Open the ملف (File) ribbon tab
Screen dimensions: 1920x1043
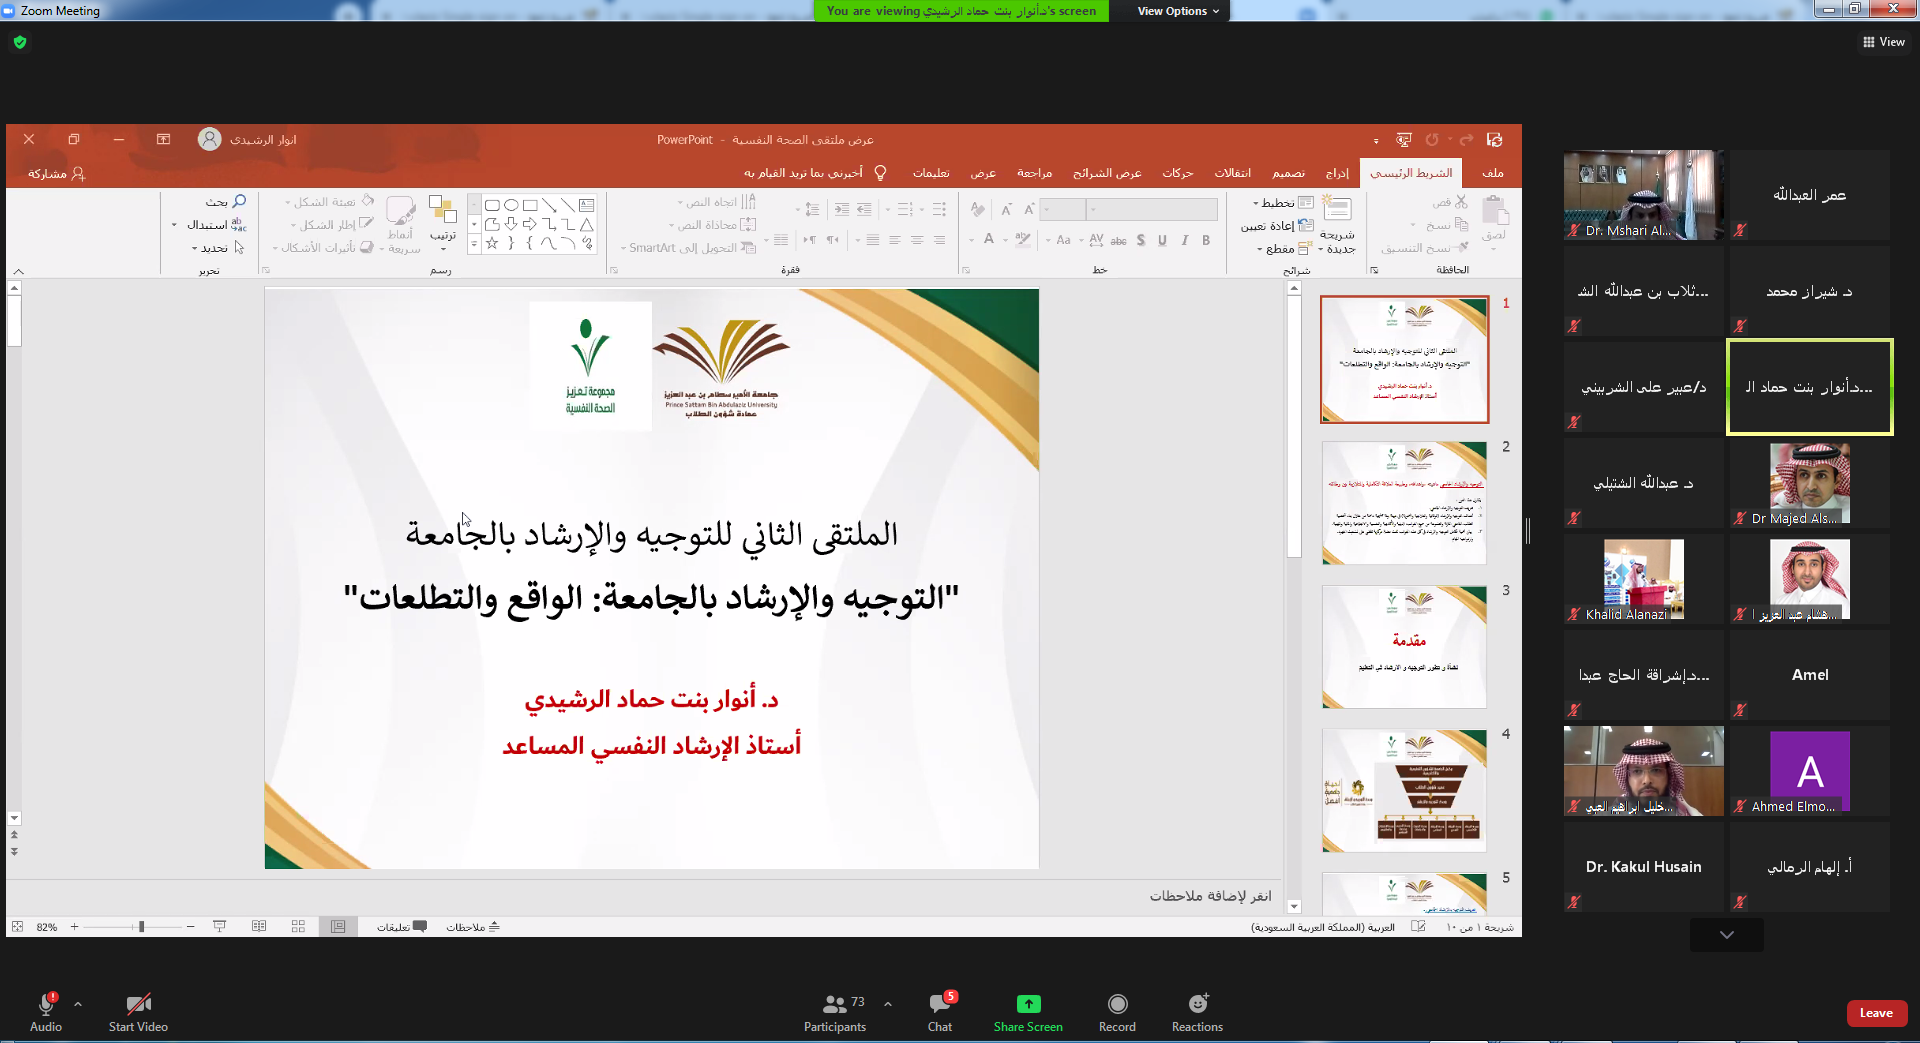click(x=1493, y=173)
